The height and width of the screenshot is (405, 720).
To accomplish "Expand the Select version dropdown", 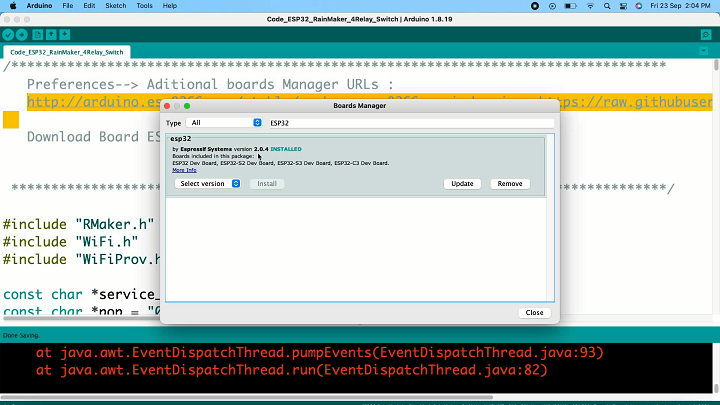I will (208, 184).
